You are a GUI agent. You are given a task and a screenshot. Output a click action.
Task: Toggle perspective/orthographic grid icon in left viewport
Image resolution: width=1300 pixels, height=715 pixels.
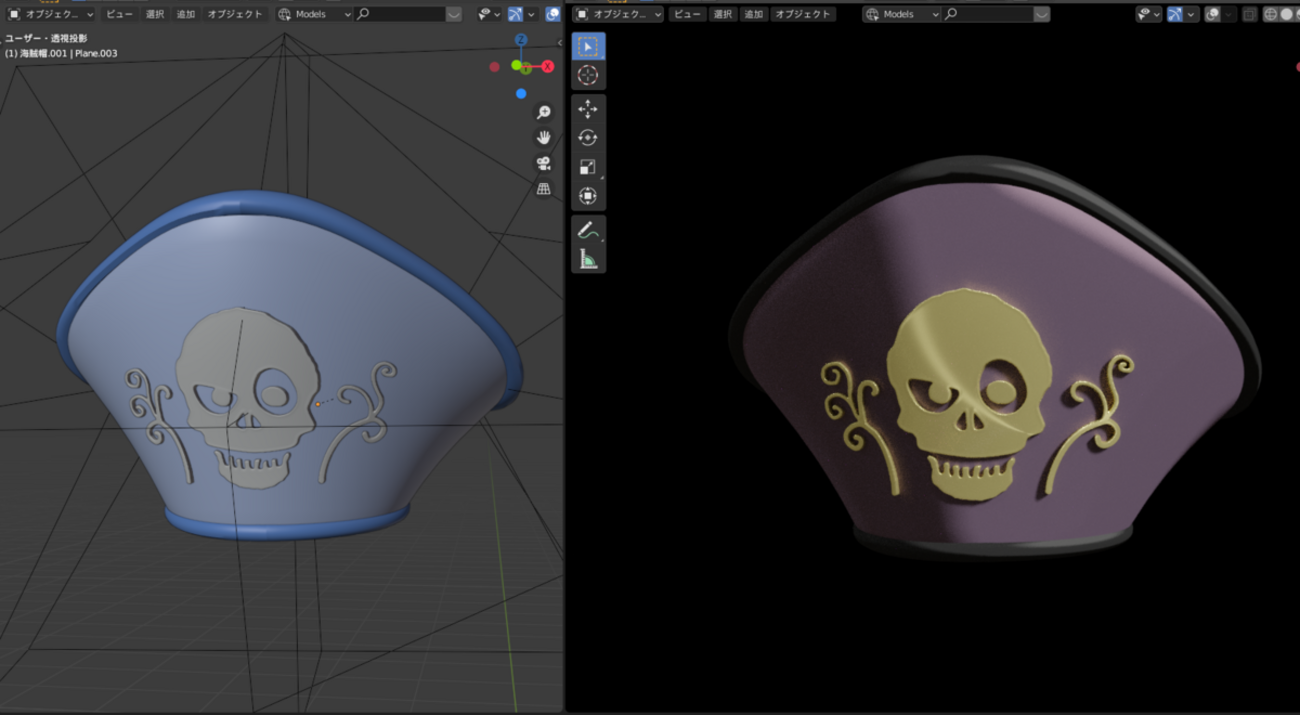point(543,188)
